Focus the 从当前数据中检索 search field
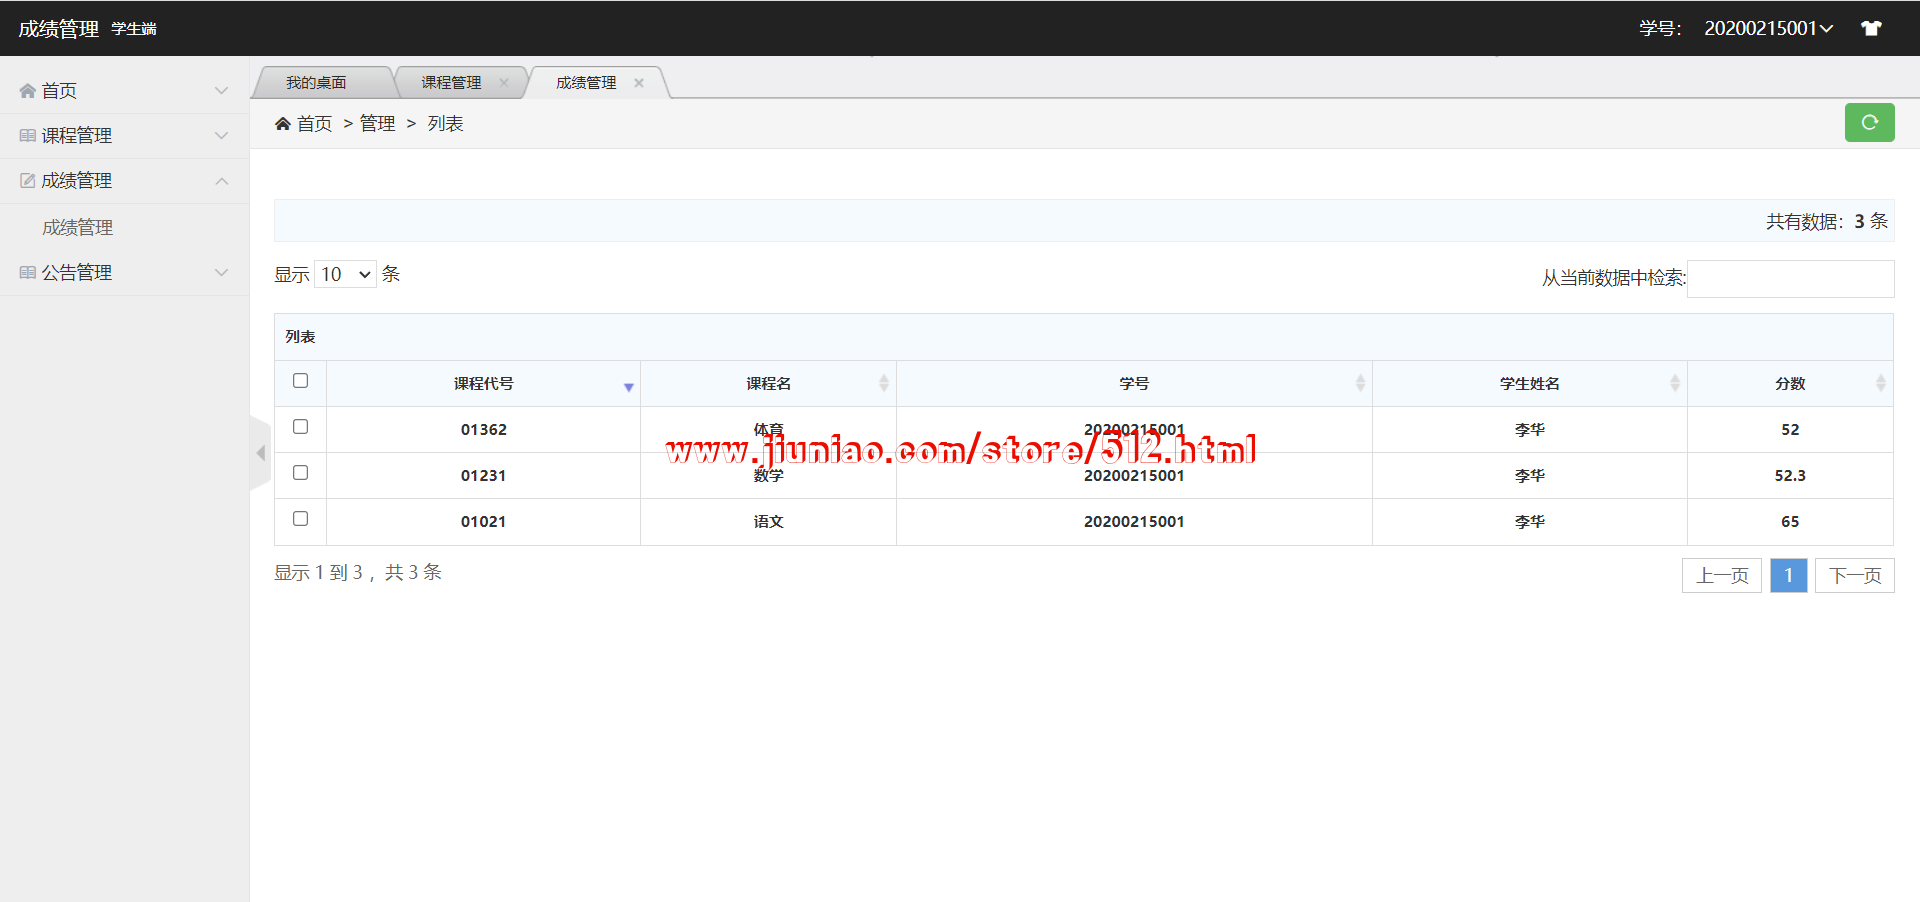Viewport: 1920px width, 902px height. 1790,279
